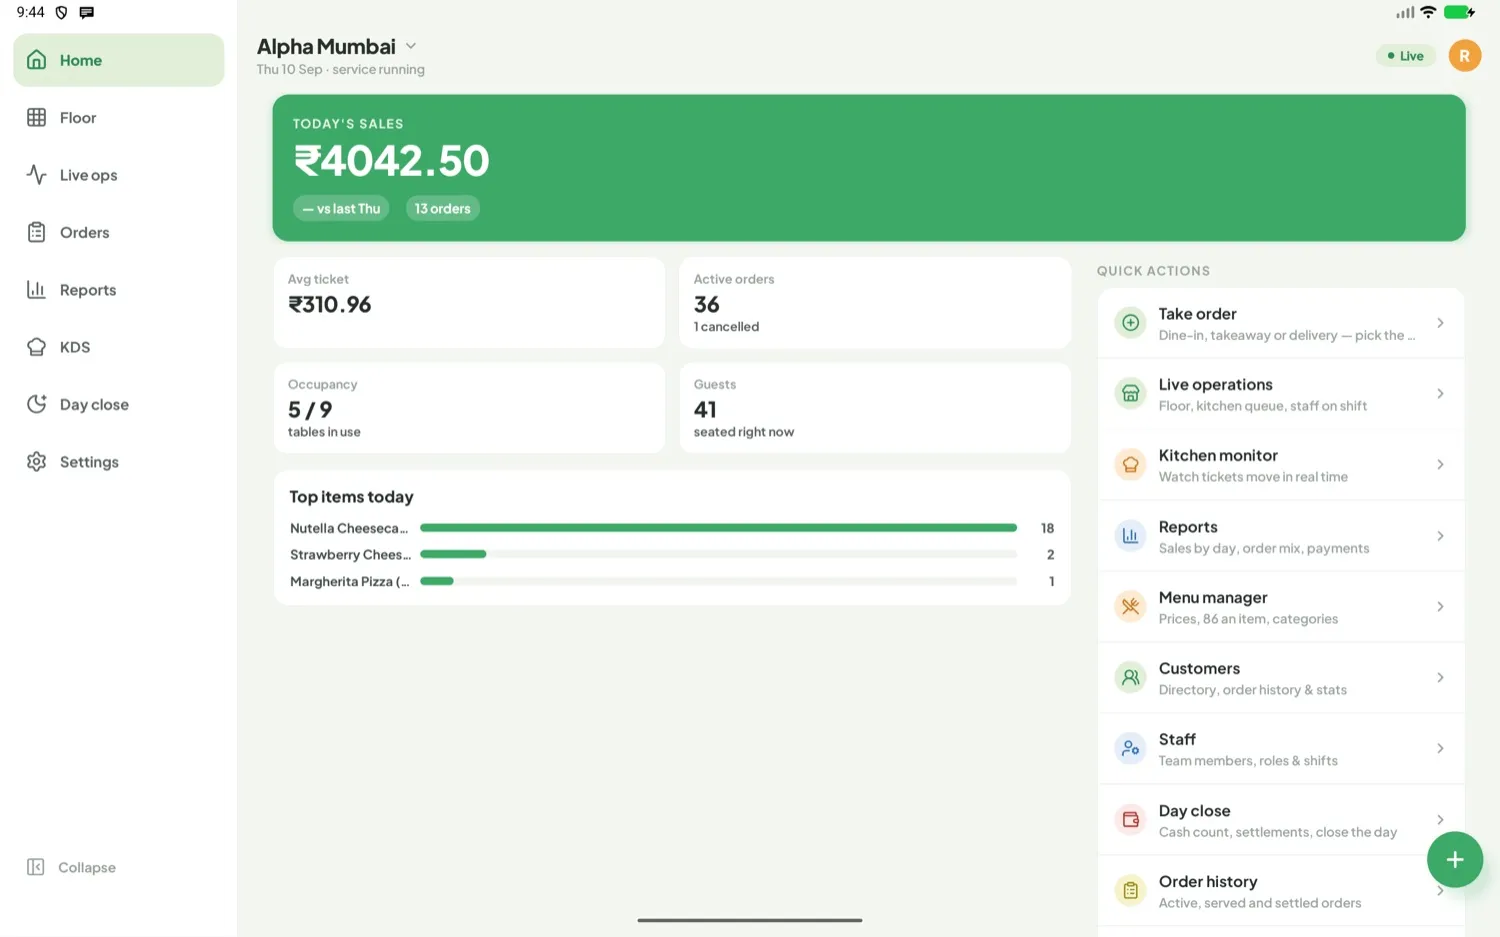Click the Live operations storefront icon

1130,394
